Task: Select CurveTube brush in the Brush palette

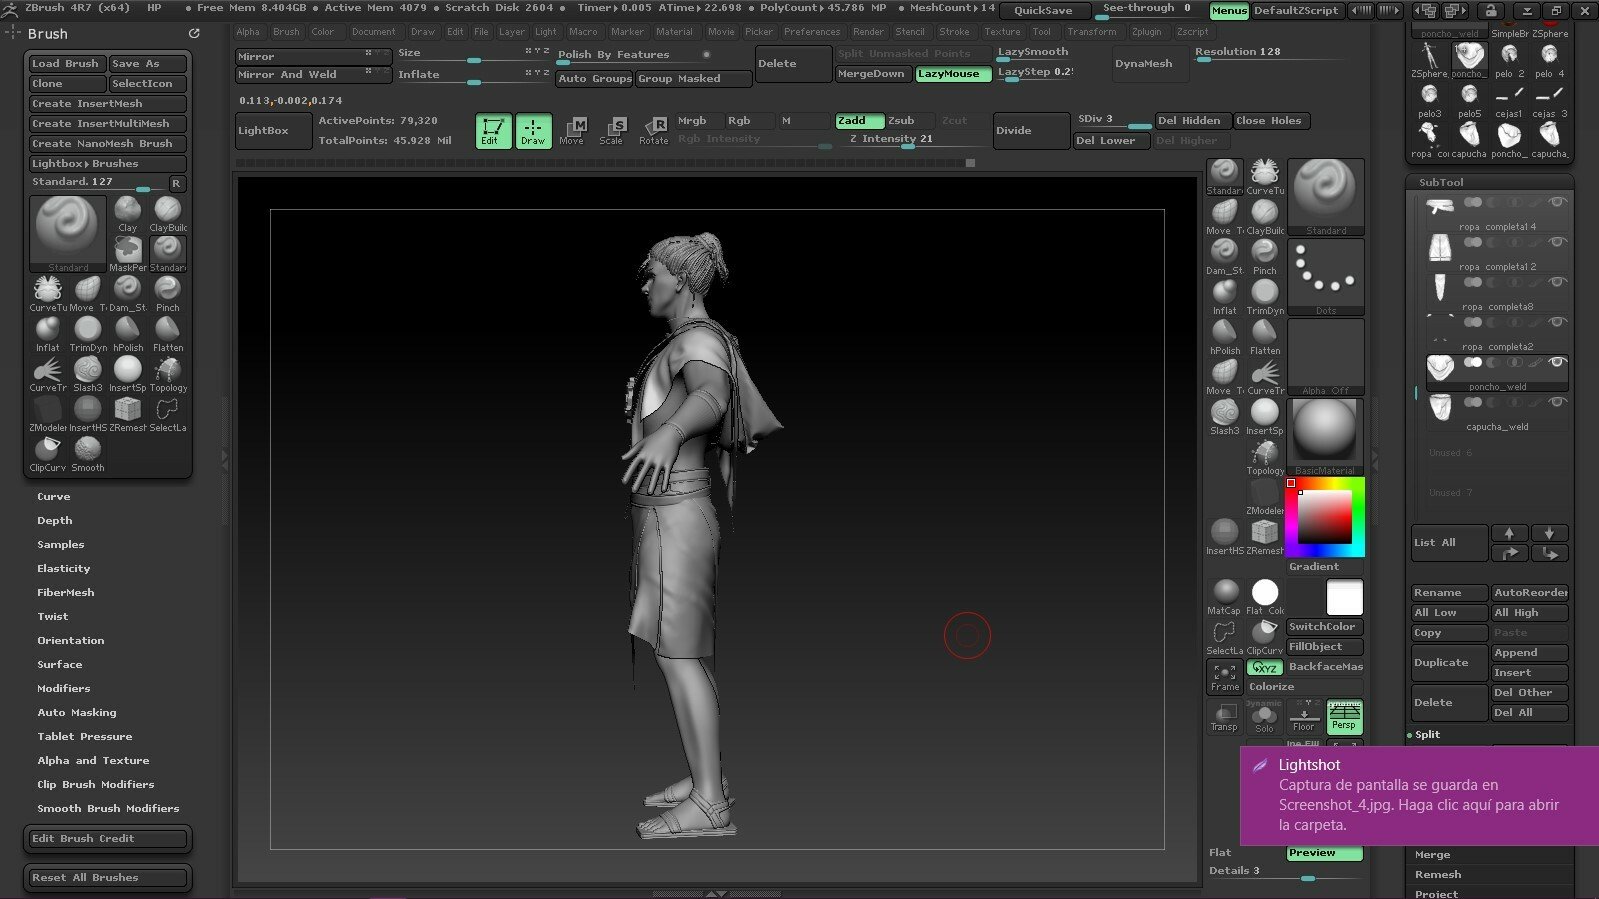Action: (x=47, y=293)
